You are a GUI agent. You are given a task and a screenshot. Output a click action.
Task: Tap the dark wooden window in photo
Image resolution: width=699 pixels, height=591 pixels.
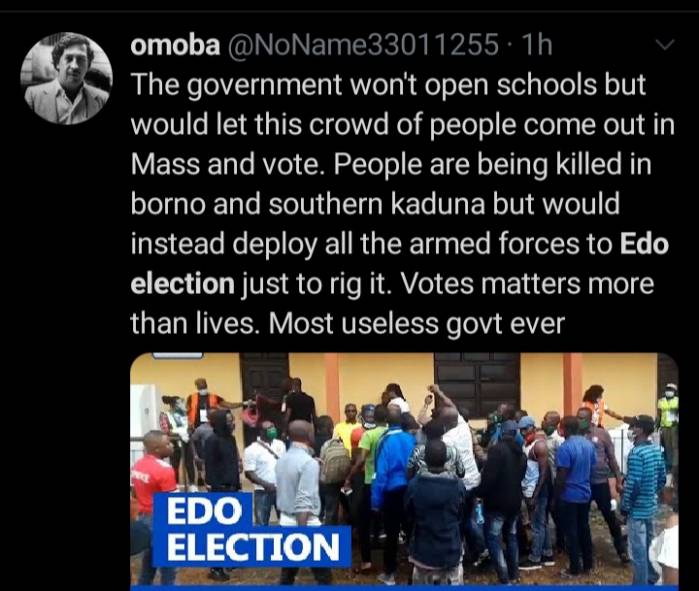[477, 382]
